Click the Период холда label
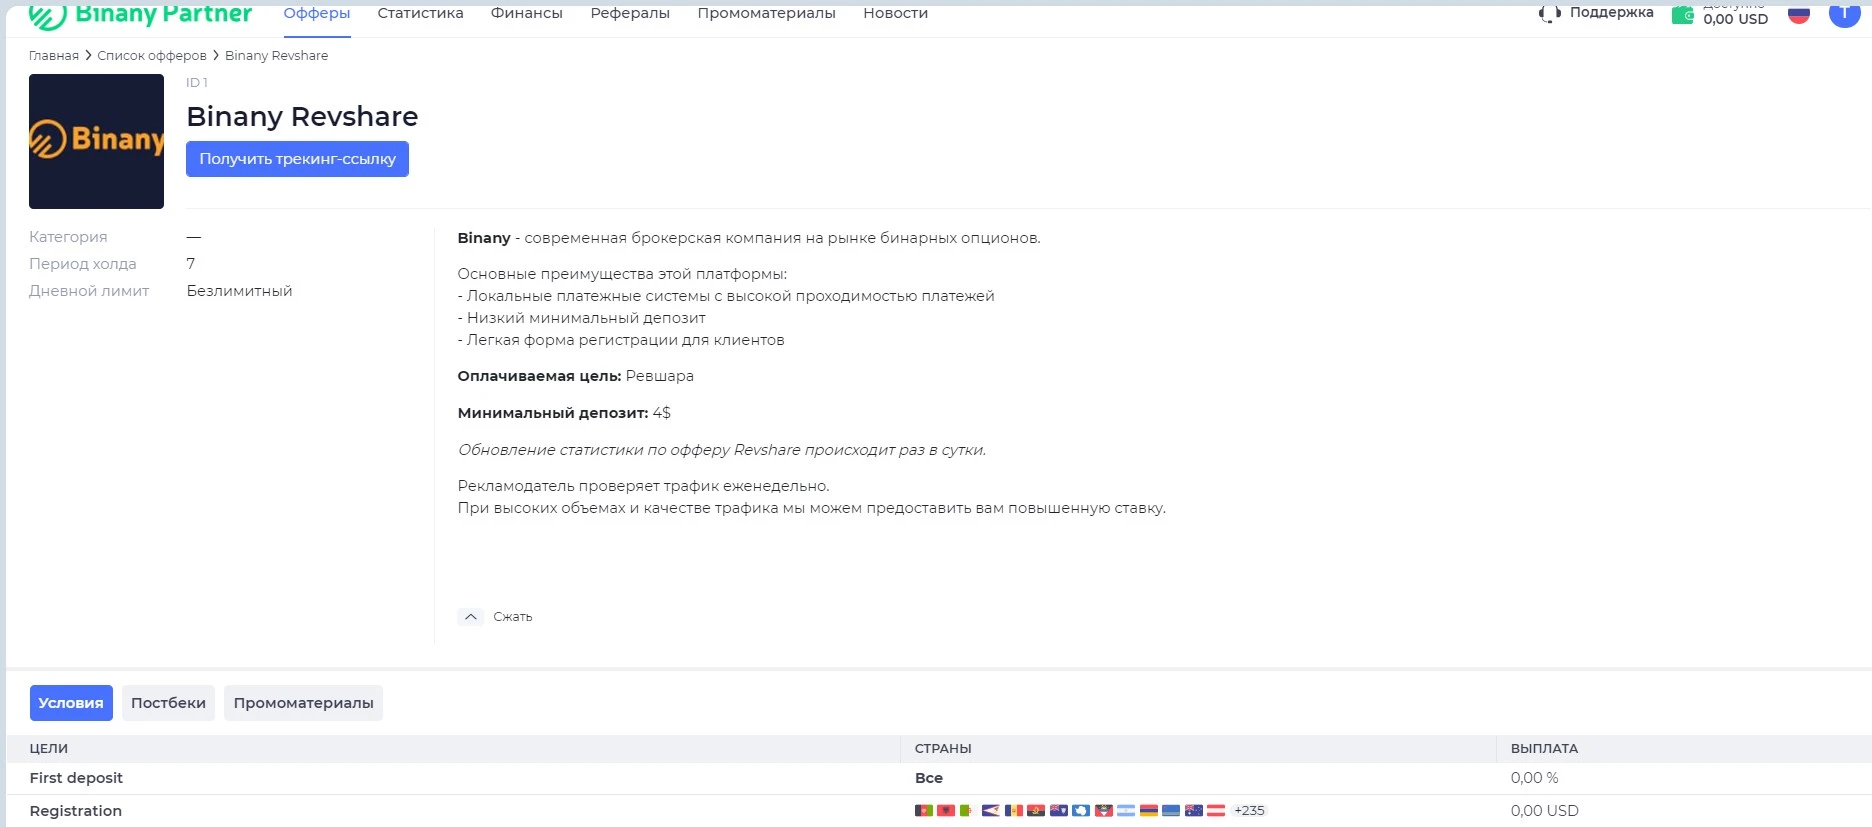This screenshot has width=1872, height=827. [x=83, y=264]
